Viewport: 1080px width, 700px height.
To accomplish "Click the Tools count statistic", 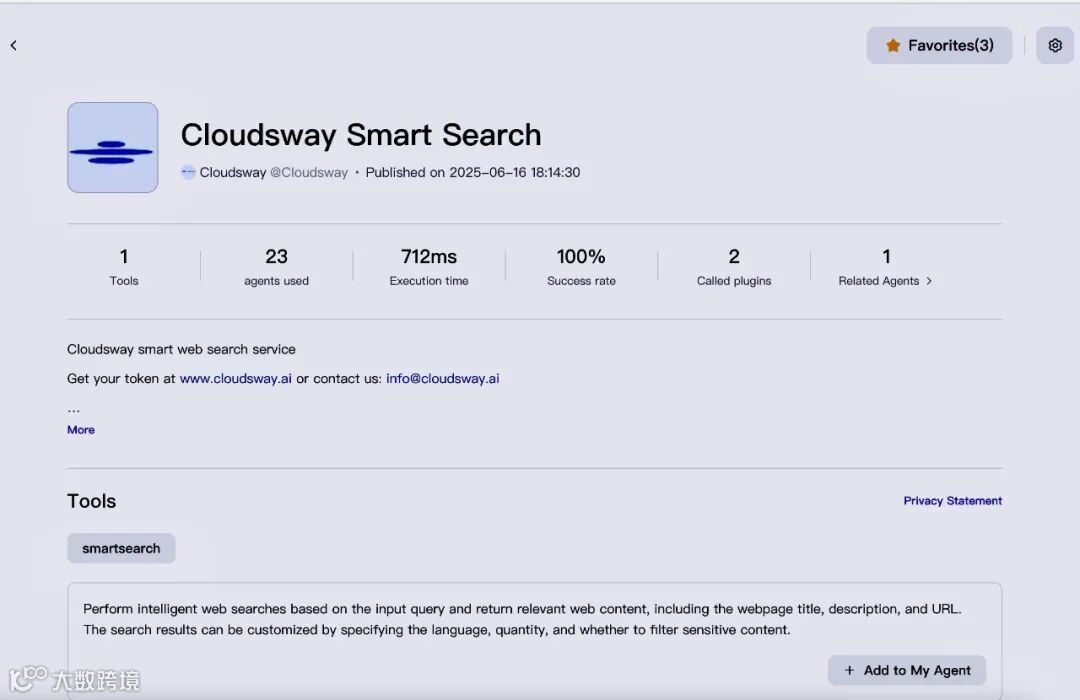I will coord(124,267).
